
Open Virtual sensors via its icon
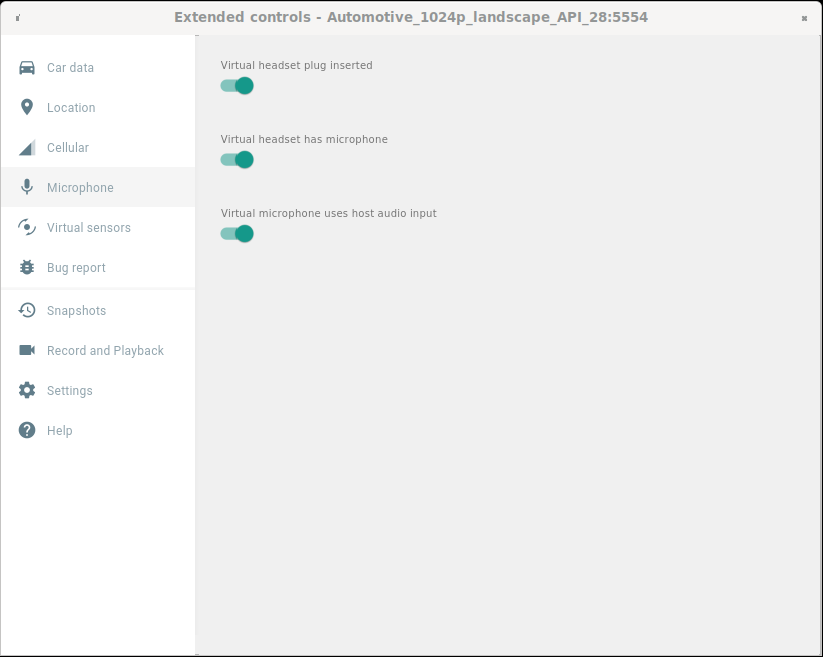[x=26, y=227]
